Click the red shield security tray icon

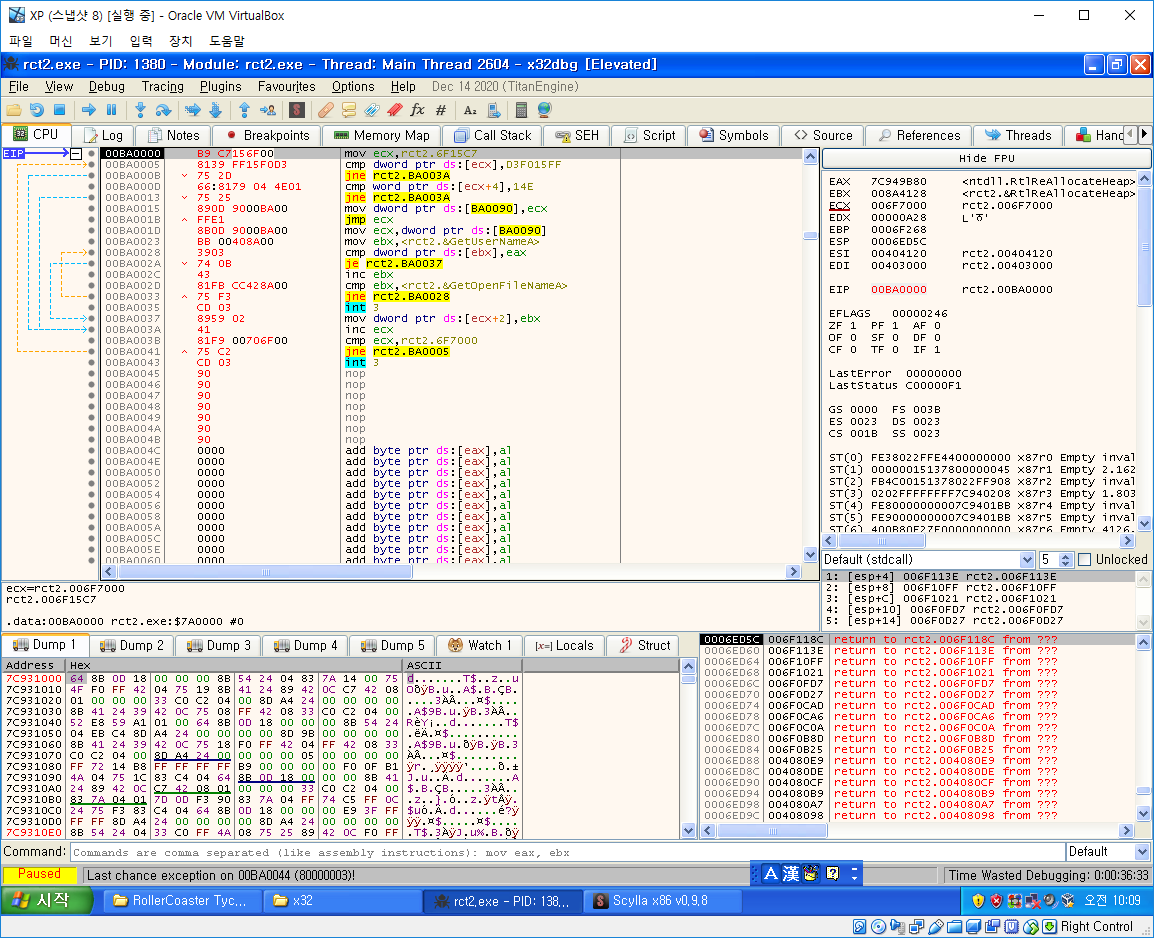point(997,900)
